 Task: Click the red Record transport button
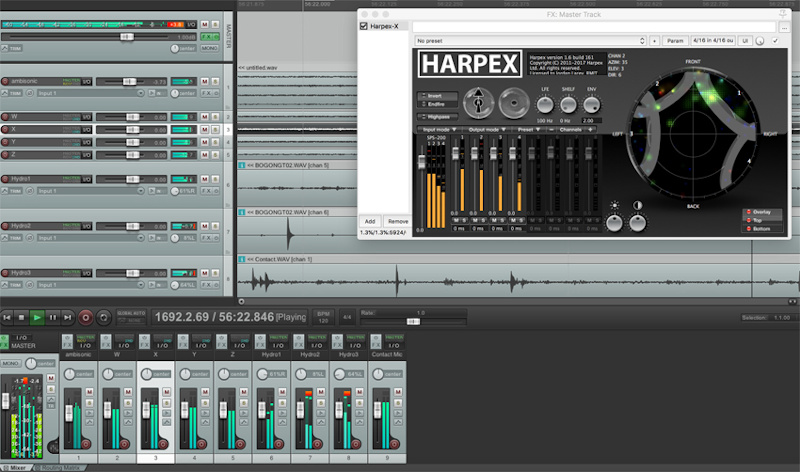(86, 317)
